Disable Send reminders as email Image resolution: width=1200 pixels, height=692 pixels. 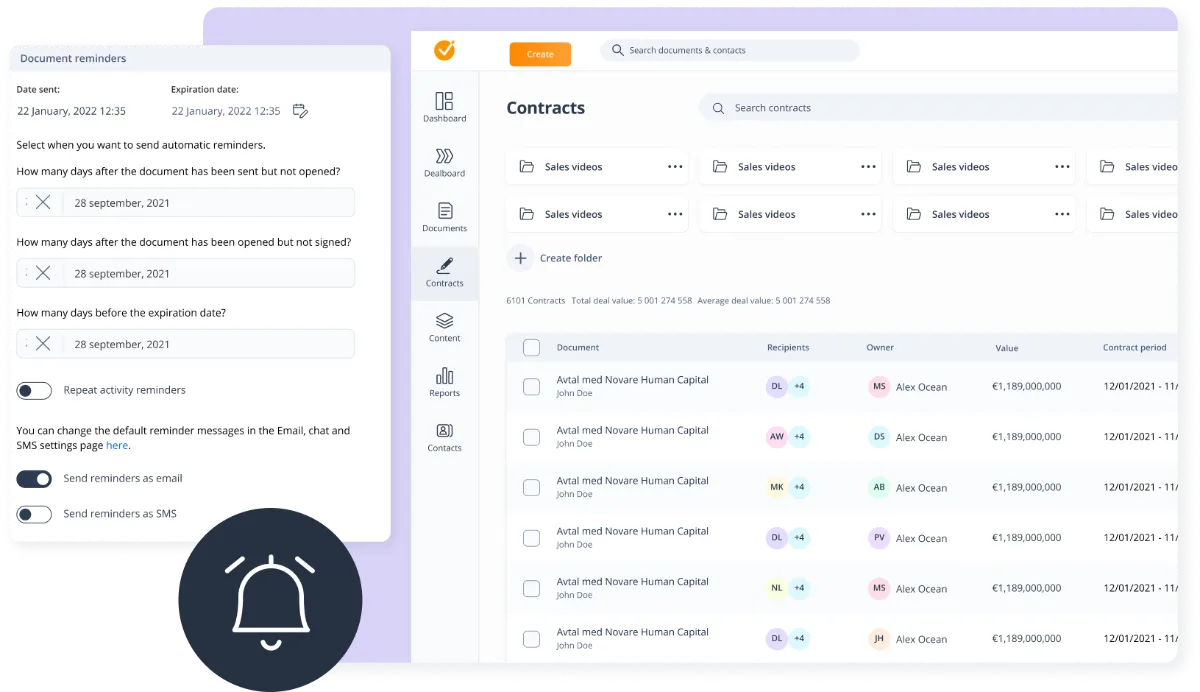pos(34,478)
